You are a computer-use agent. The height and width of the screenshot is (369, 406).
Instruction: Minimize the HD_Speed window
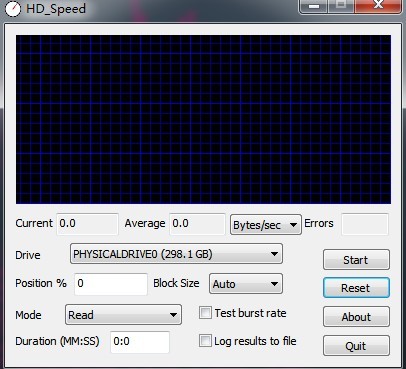coord(314,6)
